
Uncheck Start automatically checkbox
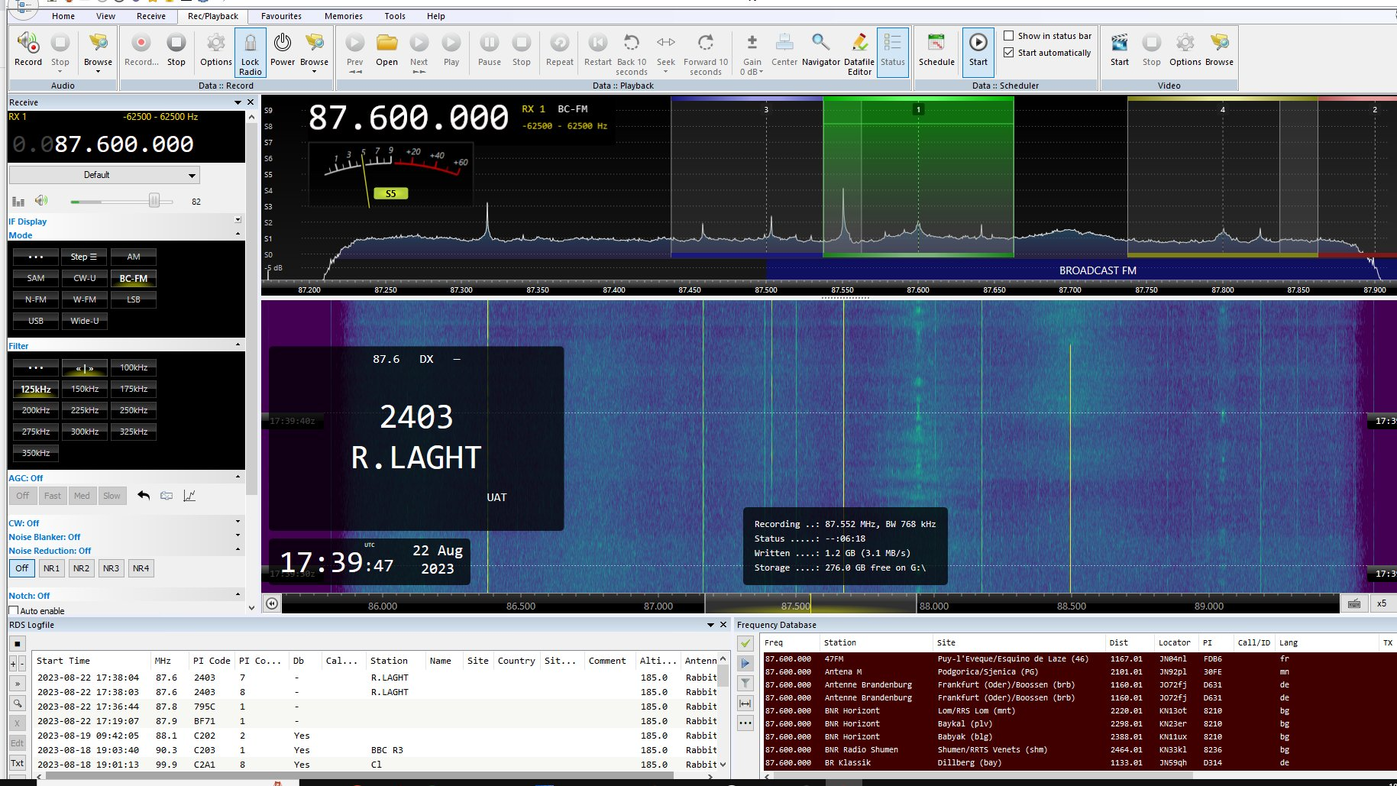coord(1009,53)
